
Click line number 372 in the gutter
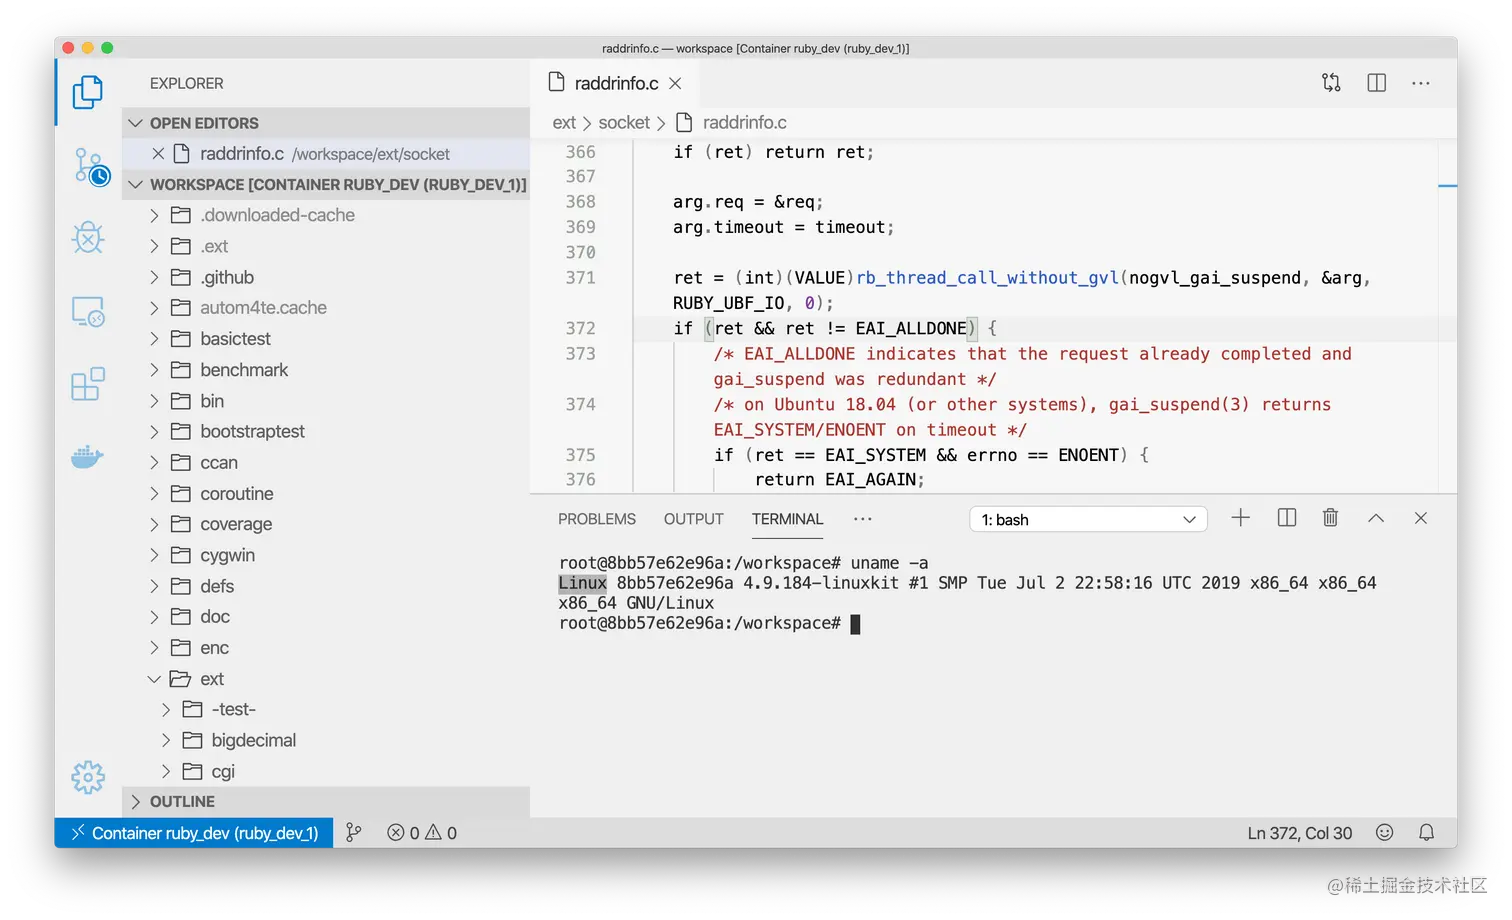581,328
